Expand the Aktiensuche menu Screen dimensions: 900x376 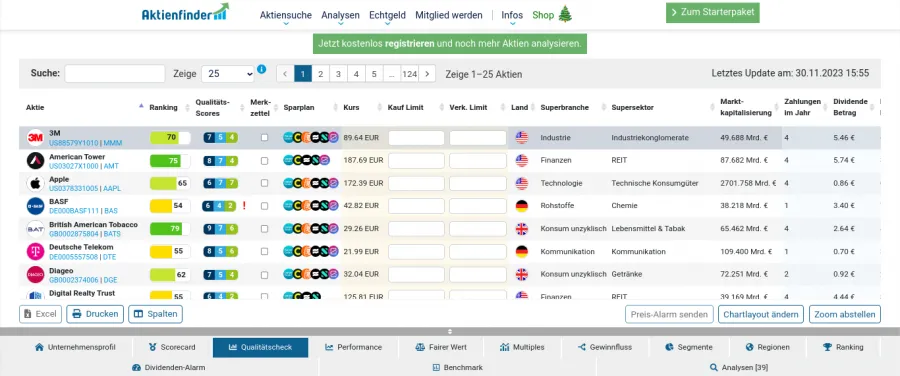point(286,15)
